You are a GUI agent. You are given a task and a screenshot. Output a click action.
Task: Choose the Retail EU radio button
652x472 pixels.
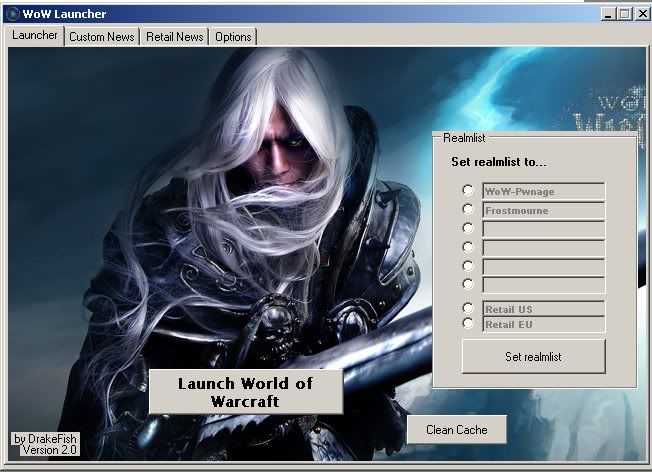(x=468, y=323)
